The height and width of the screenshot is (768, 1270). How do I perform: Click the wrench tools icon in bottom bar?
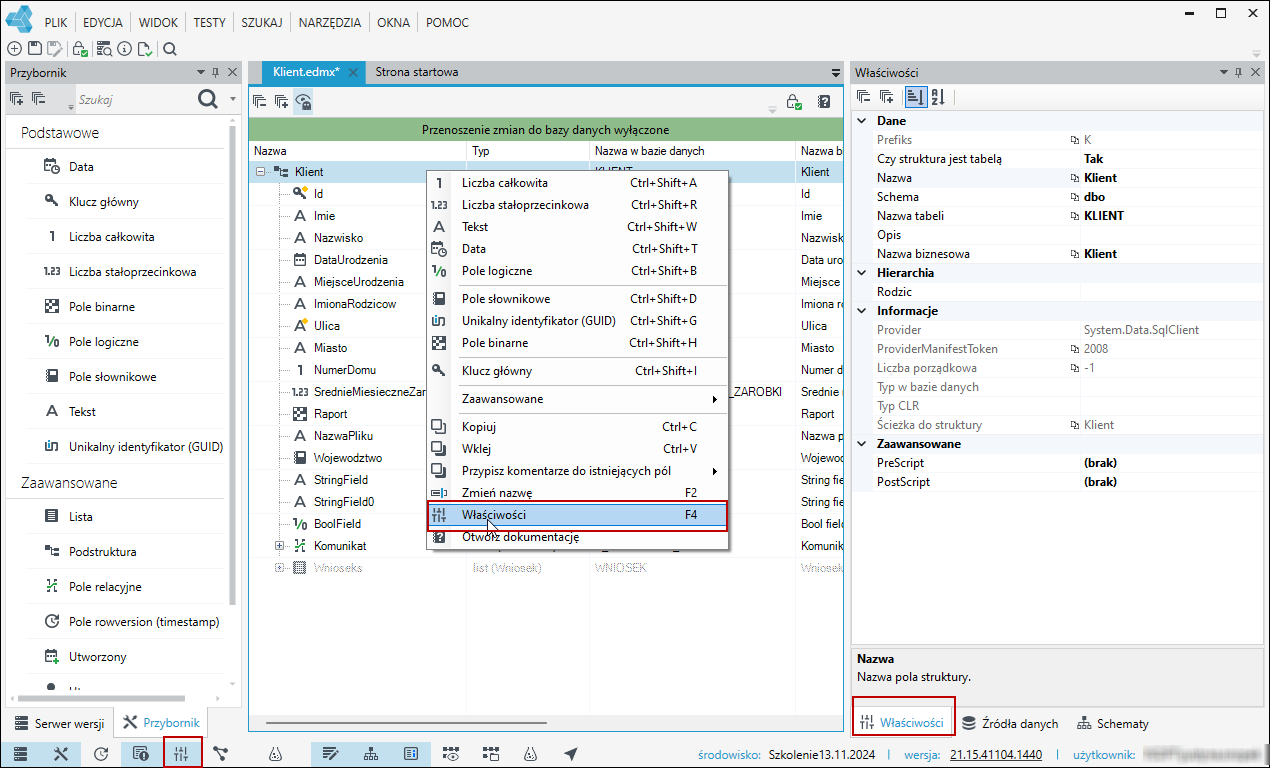tap(60, 753)
